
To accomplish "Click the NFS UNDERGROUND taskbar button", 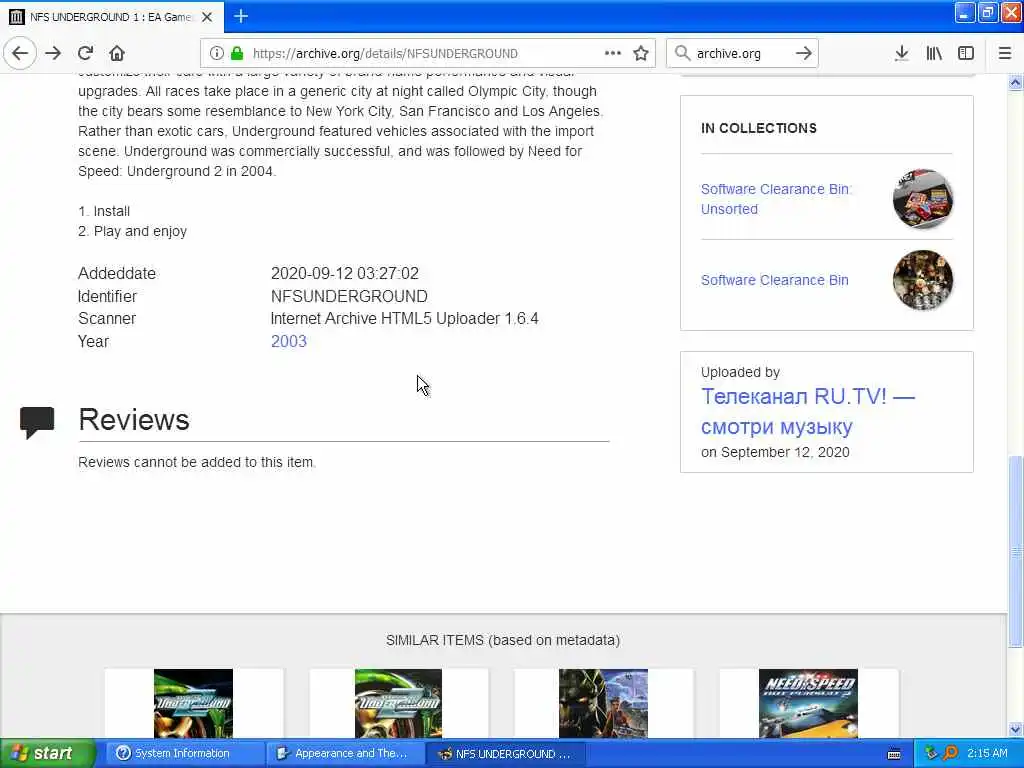I will click(x=505, y=754).
